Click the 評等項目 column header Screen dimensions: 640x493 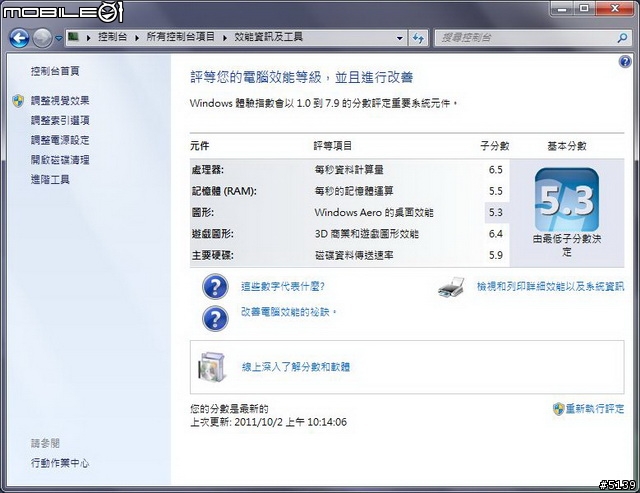(333, 146)
